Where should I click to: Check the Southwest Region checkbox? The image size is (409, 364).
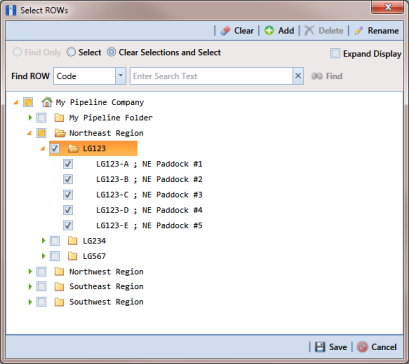[x=41, y=302]
